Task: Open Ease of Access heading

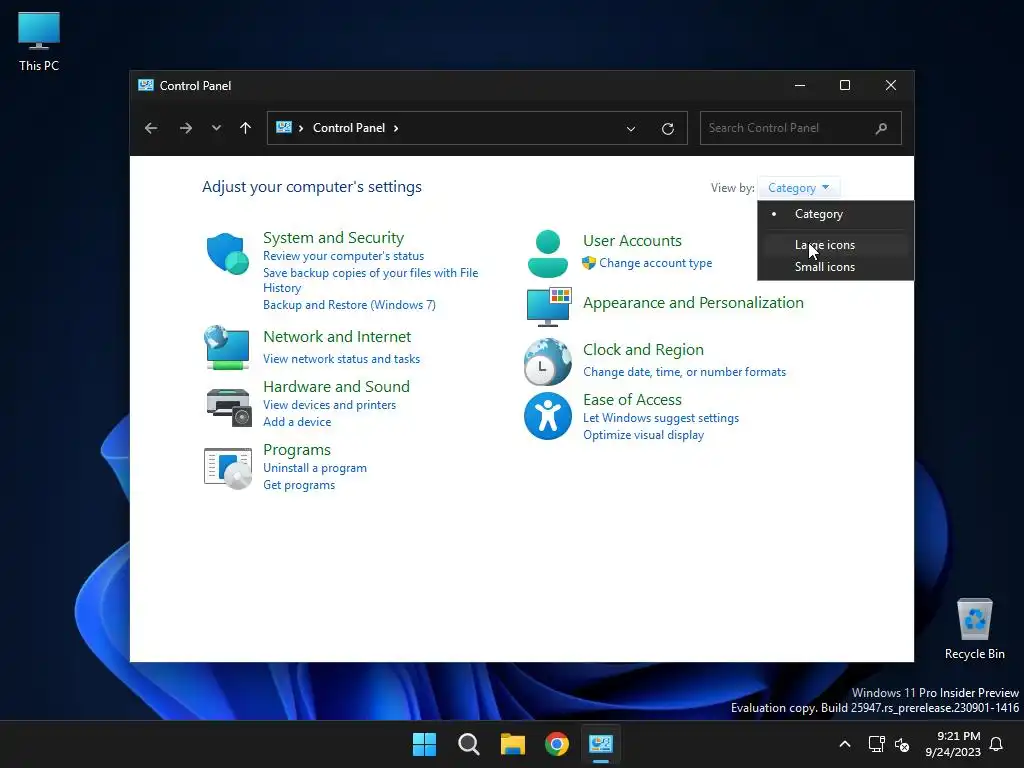Action: (632, 400)
